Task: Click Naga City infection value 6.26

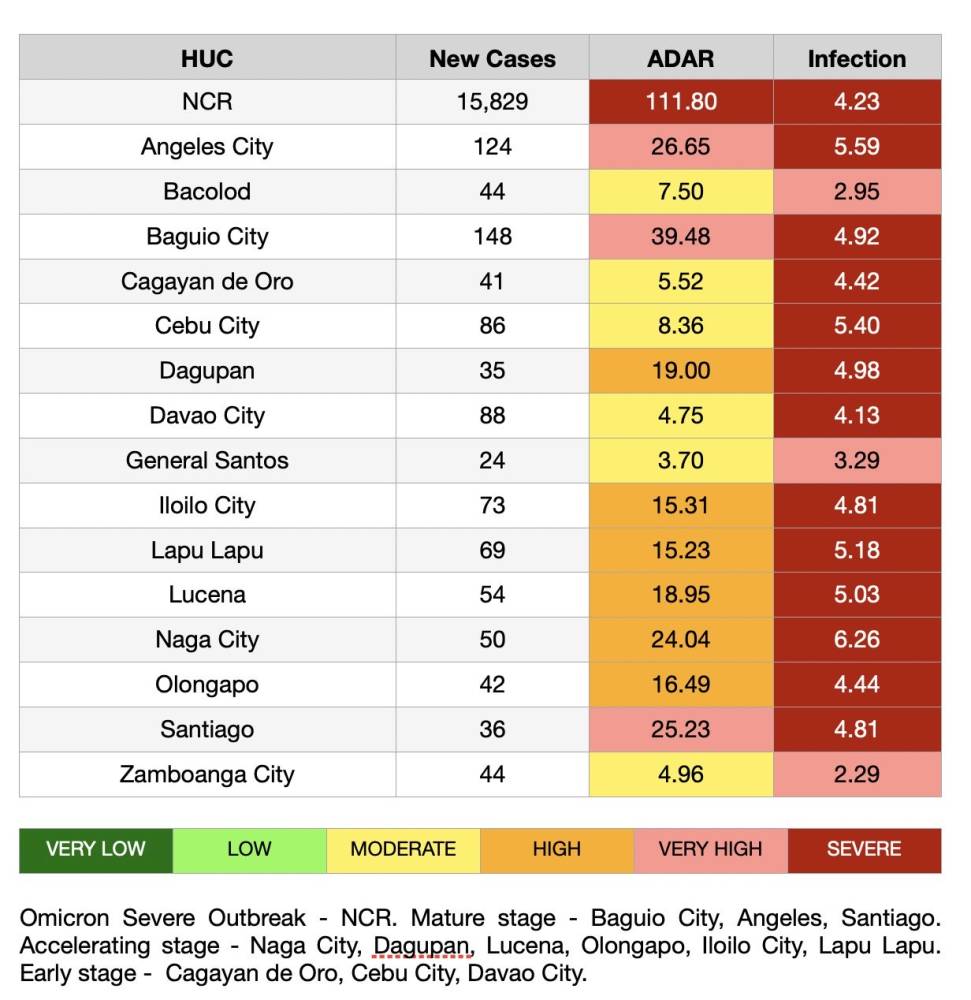Action: tap(857, 640)
